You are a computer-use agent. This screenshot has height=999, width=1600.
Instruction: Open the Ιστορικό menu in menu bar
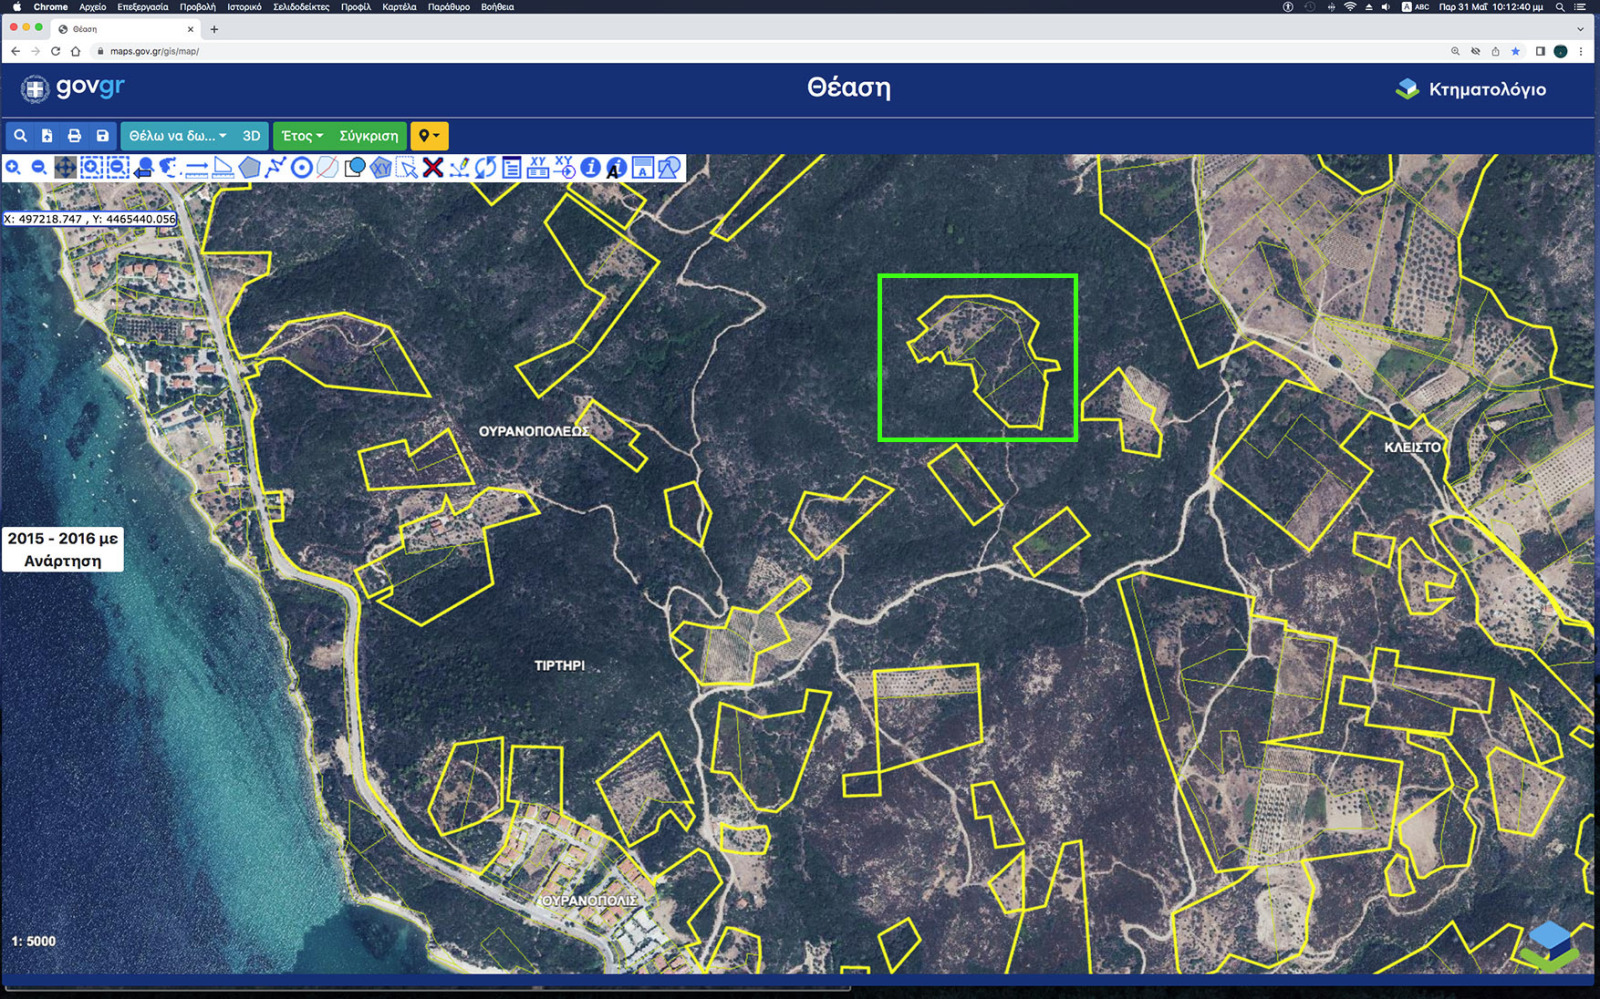244,7
